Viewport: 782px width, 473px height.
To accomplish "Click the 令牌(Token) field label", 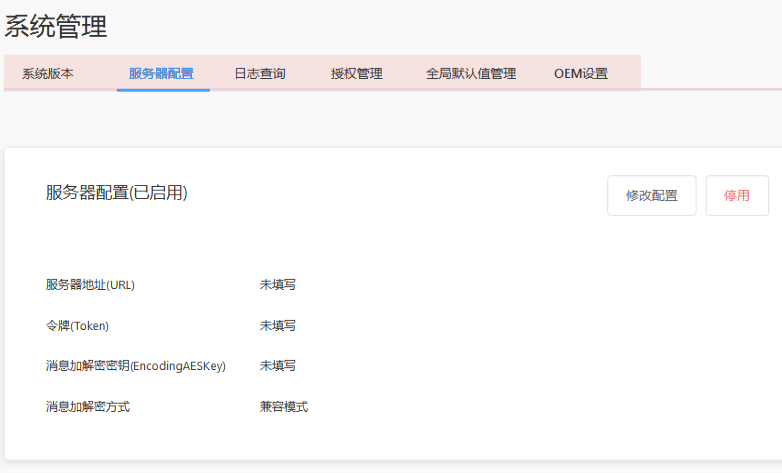I will (x=77, y=326).
